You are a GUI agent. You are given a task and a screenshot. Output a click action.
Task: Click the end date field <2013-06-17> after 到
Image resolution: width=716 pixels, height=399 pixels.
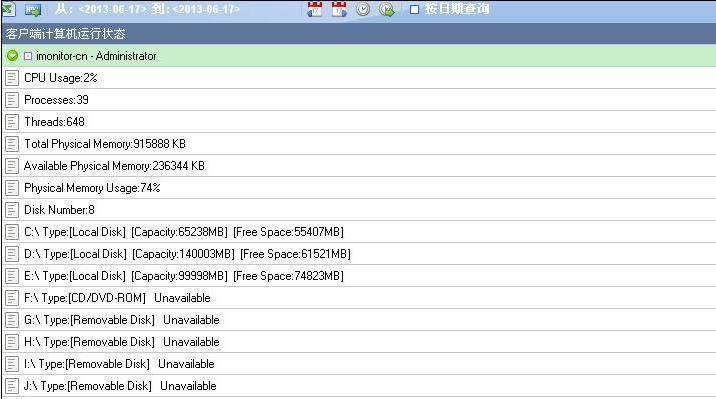coord(206,9)
